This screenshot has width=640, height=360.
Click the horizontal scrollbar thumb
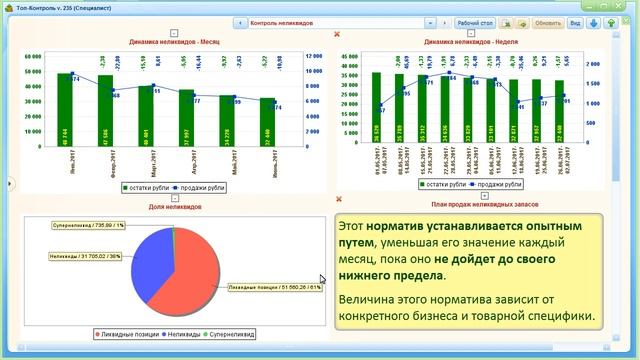click(x=289, y=348)
